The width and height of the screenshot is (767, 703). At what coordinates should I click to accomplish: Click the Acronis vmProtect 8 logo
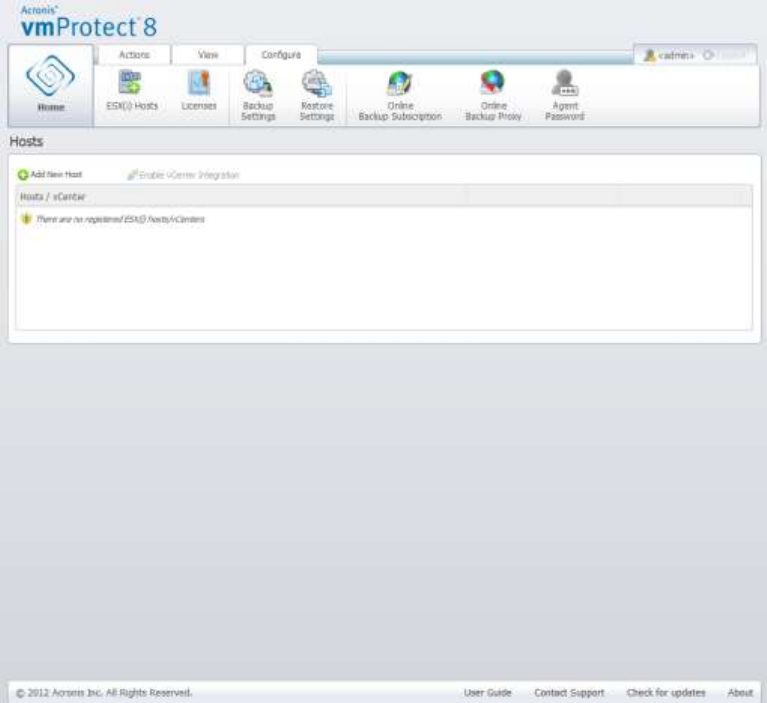tap(89, 22)
